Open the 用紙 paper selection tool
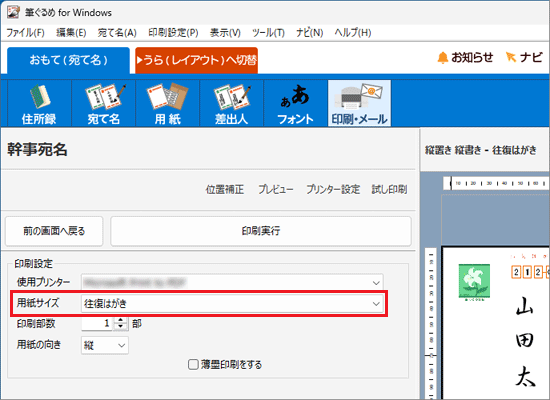Image resolution: width=550 pixels, height=400 pixels. coord(168,104)
